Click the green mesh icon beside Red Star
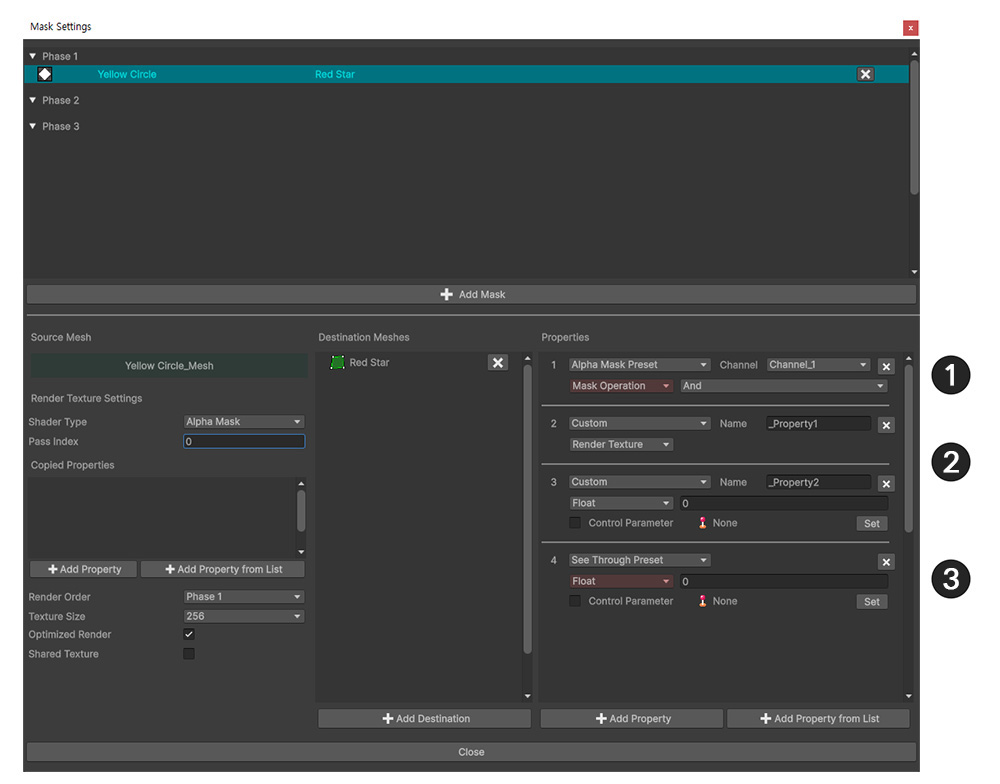This screenshot has width=1000, height=784. 337,362
